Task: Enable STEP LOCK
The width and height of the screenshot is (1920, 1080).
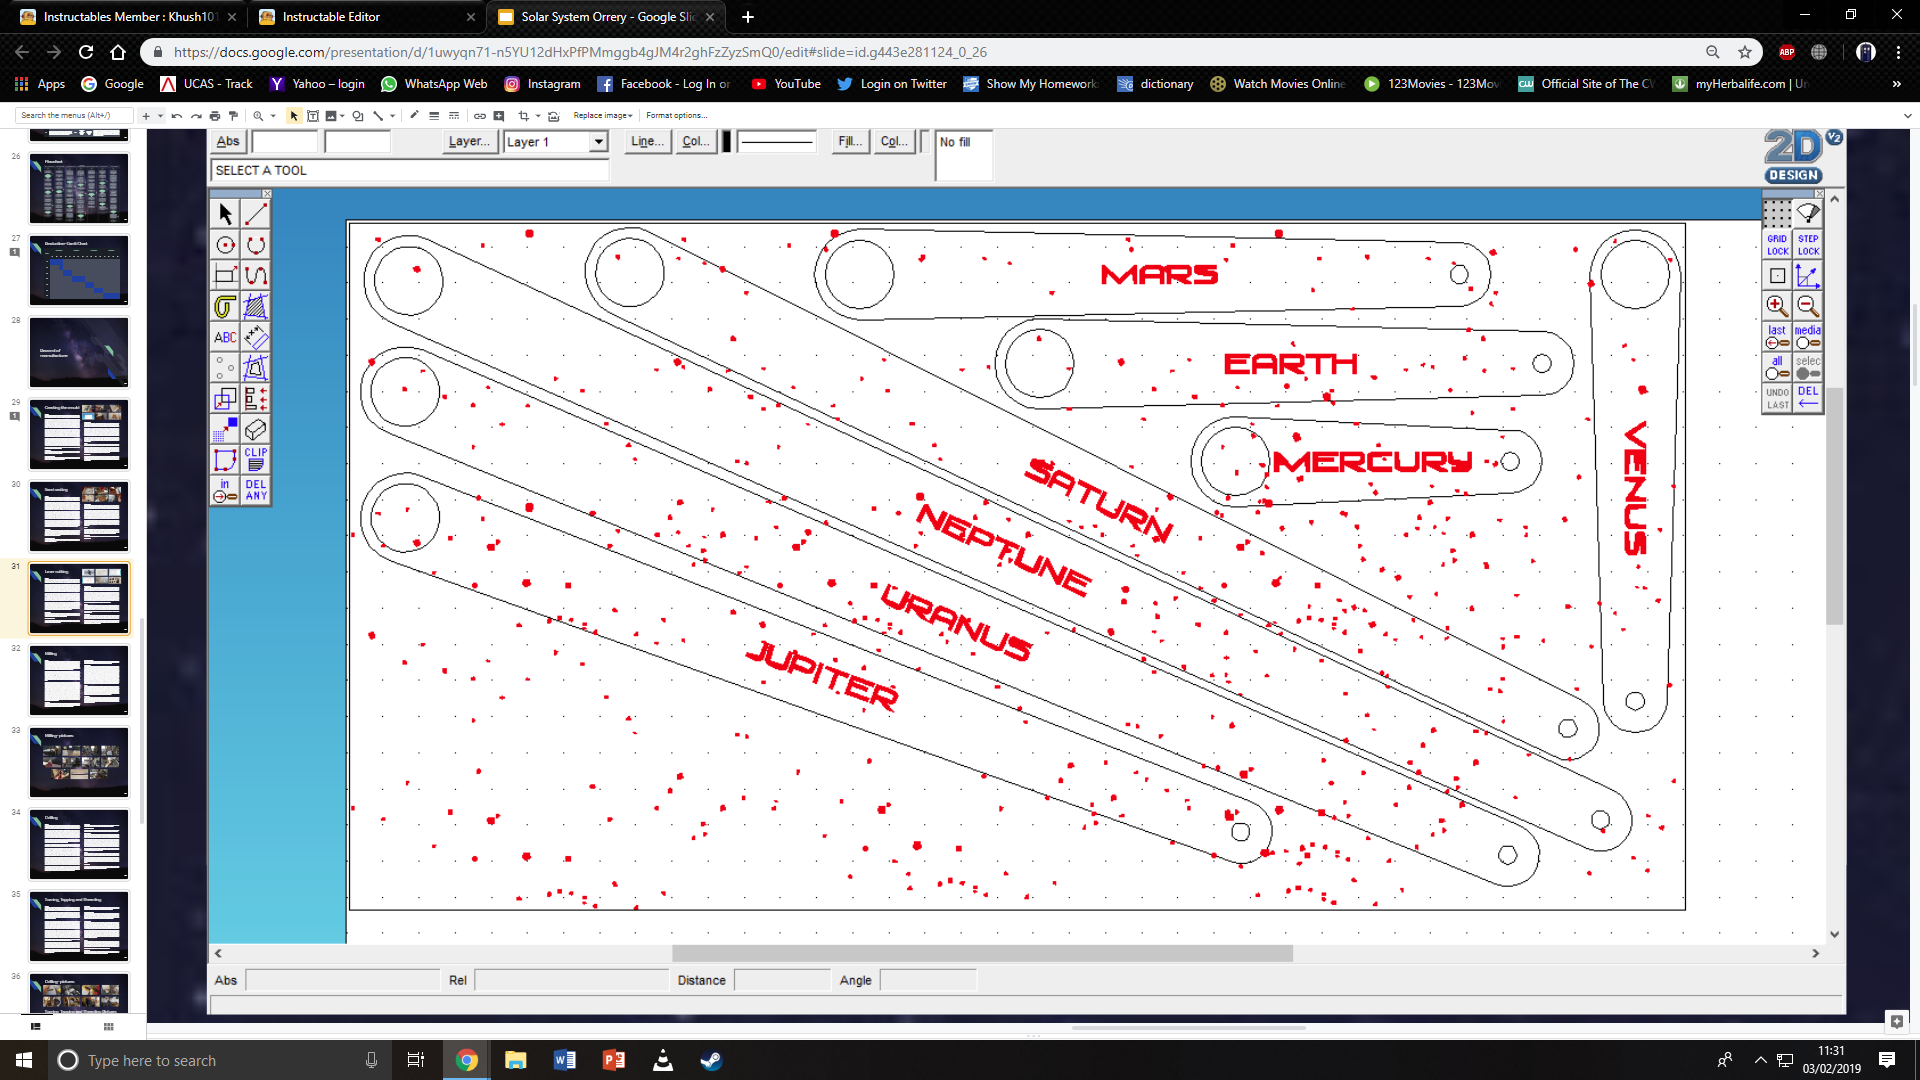Action: click(x=1808, y=245)
